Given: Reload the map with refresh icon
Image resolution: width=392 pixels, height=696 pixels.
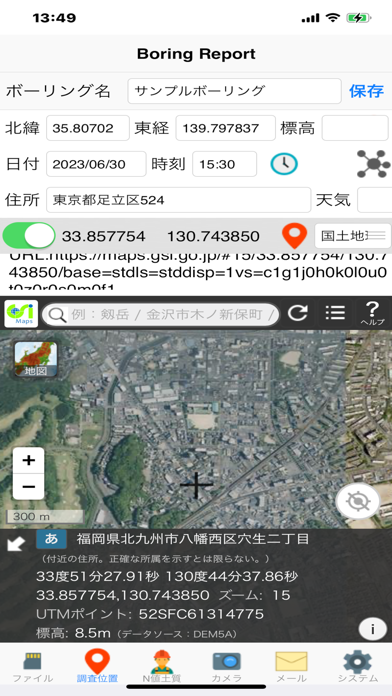Looking at the screenshot, I should click(x=297, y=313).
